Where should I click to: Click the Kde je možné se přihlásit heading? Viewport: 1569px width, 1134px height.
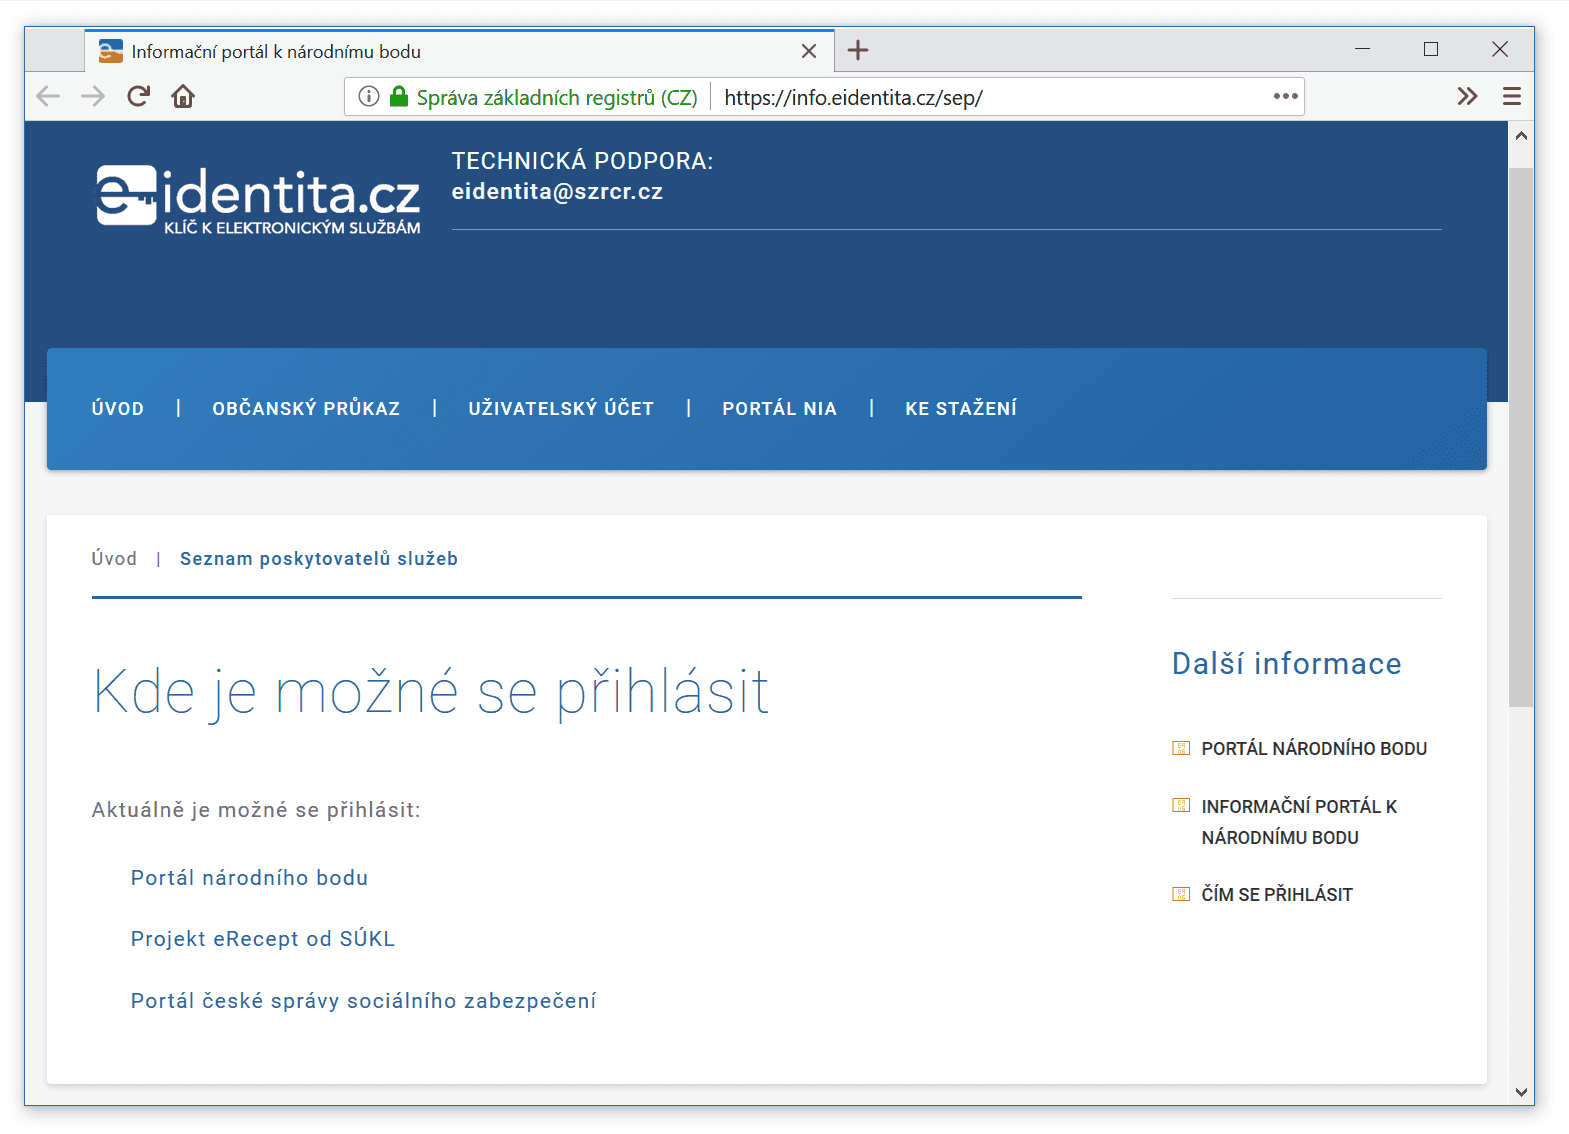pyautogui.click(x=431, y=693)
